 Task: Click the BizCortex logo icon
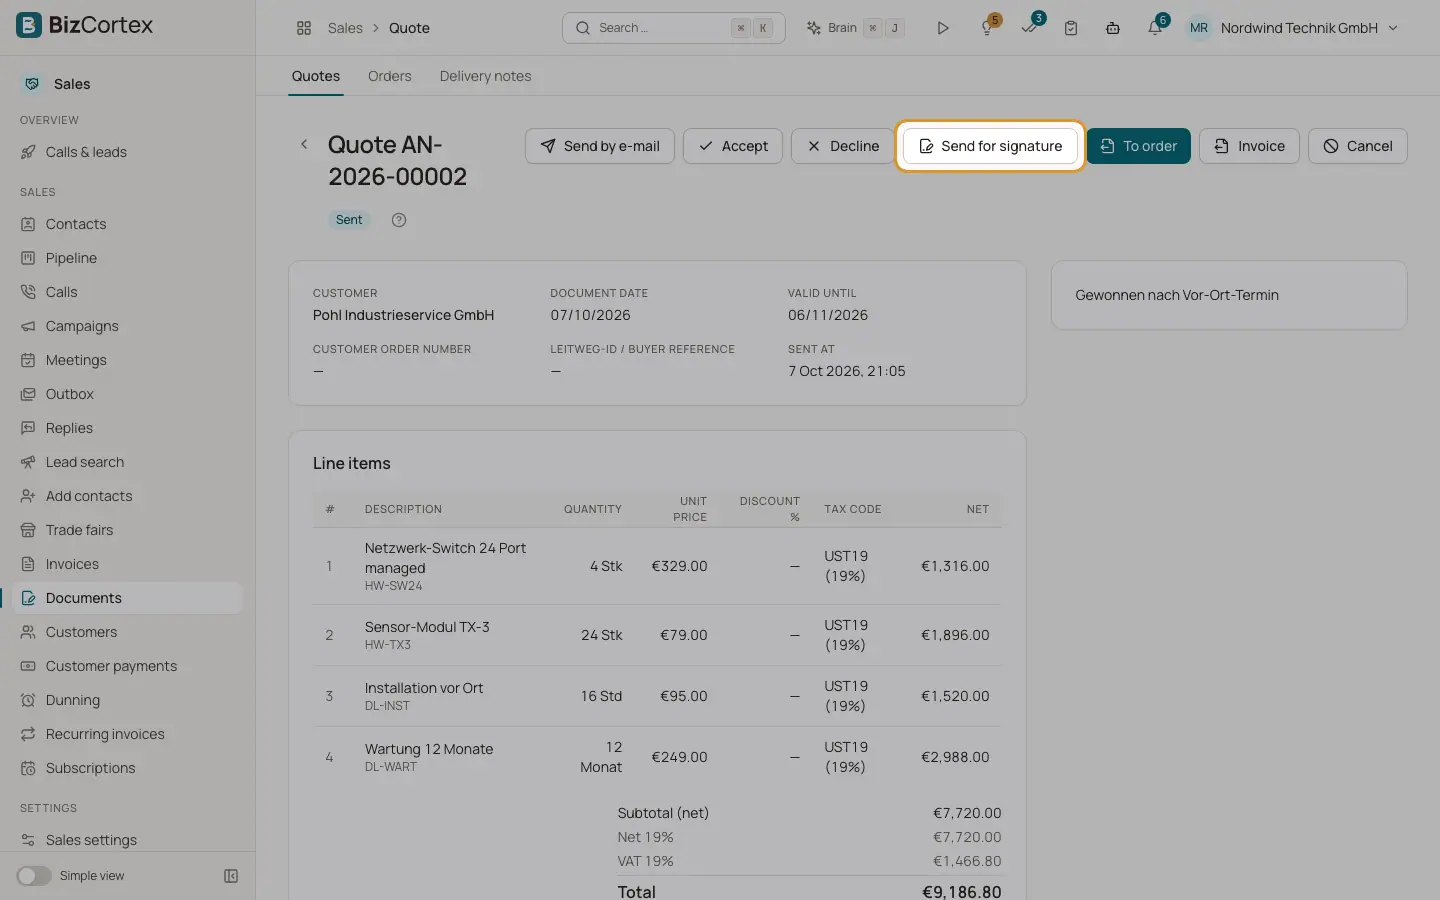(29, 25)
